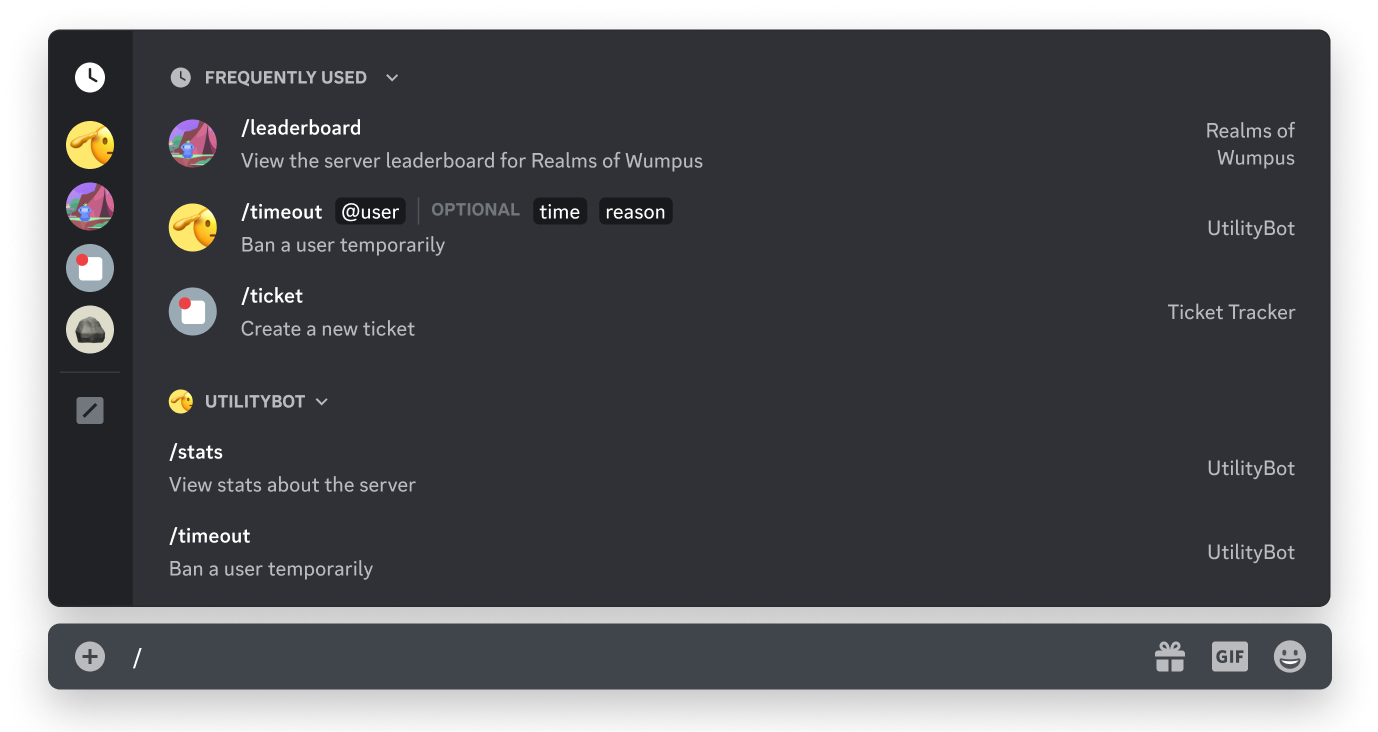Select the rock avatar in the sidebar
Image resolution: width=1378 pixels, height=732 pixels.
[x=89, y=329]
